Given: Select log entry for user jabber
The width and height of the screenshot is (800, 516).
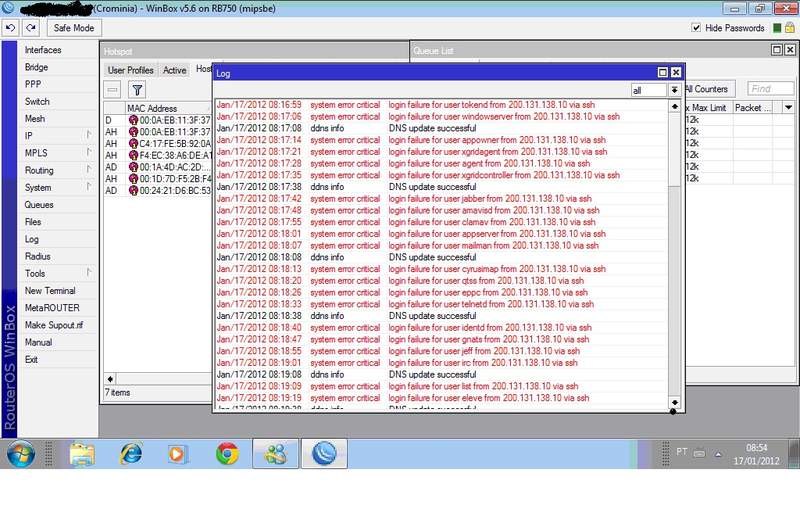Looking at the screenshot, I should click(441, 199).
